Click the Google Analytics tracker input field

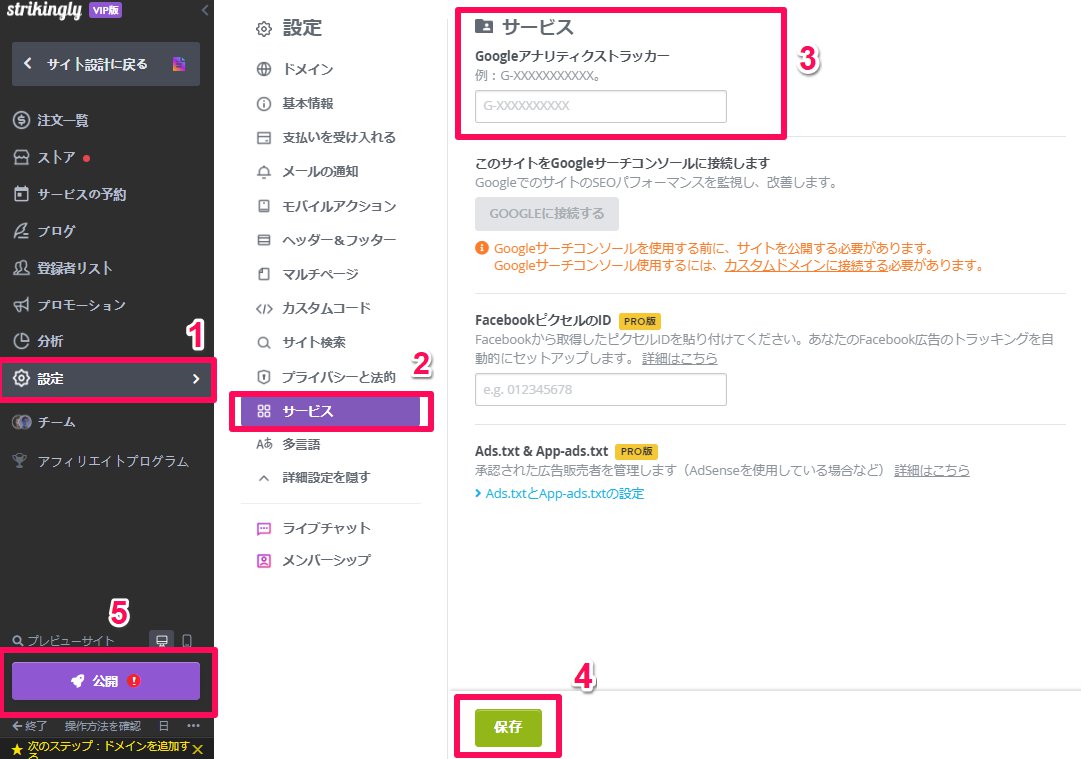click(x=600, y=106)
